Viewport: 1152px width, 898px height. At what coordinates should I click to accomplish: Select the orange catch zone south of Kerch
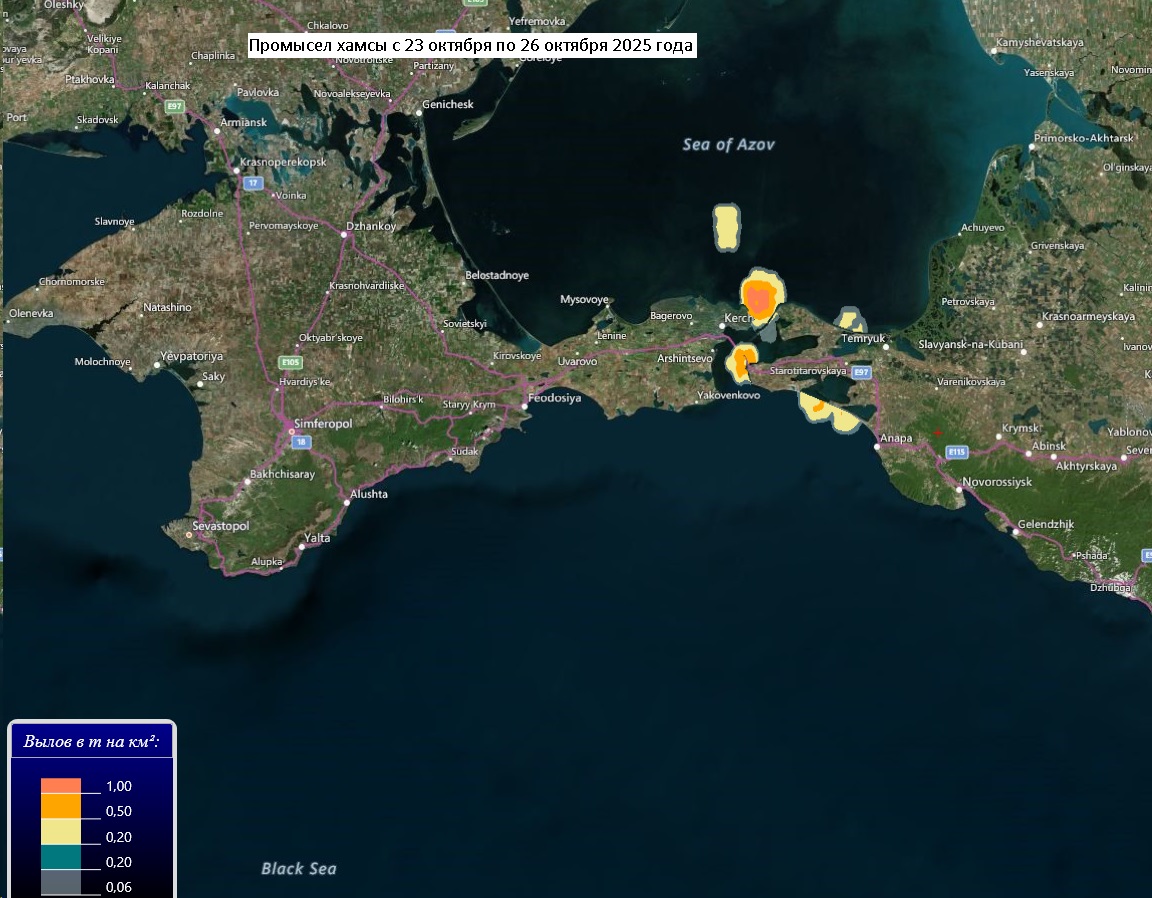tap(743, 361)
